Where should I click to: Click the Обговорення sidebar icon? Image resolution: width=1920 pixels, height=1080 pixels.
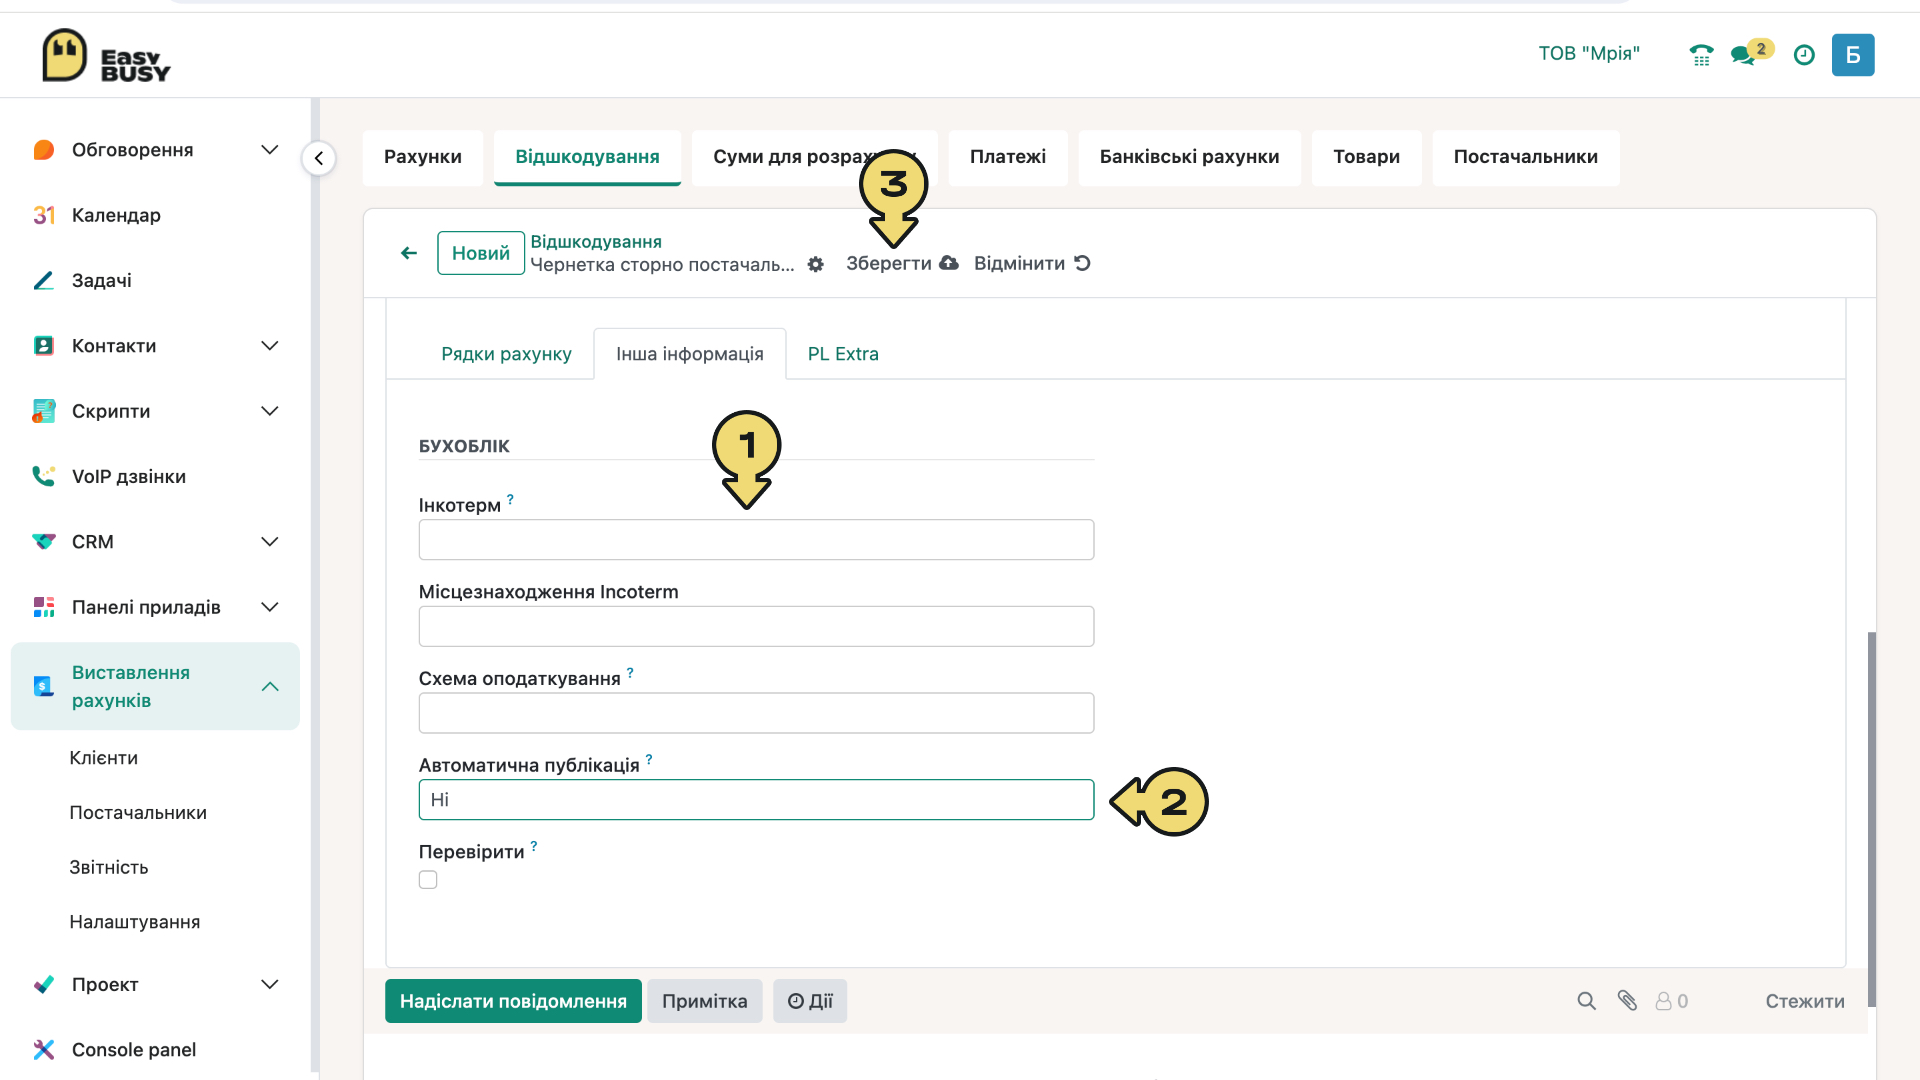43,150
